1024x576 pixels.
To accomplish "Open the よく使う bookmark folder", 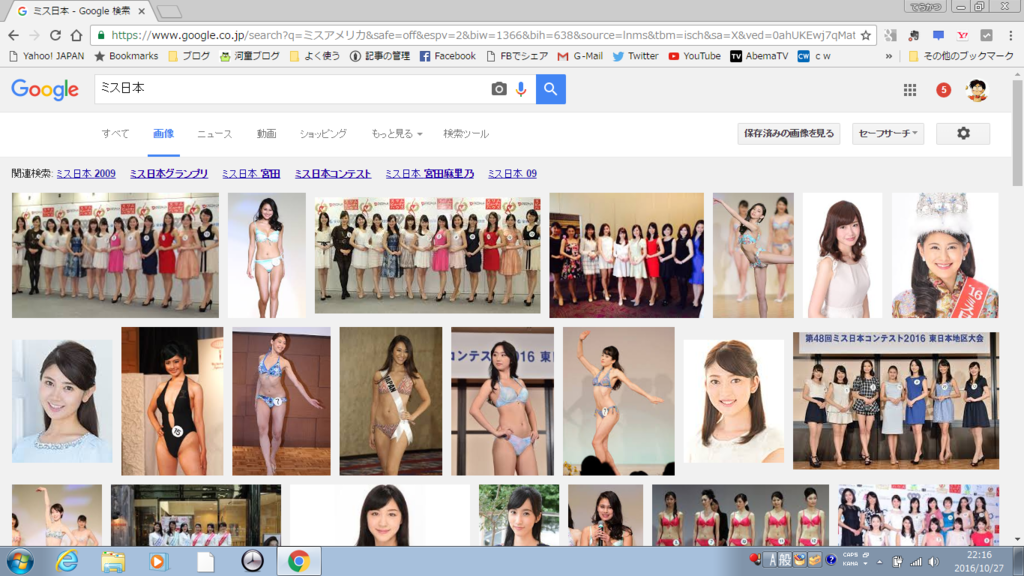I will click(315, 56).
